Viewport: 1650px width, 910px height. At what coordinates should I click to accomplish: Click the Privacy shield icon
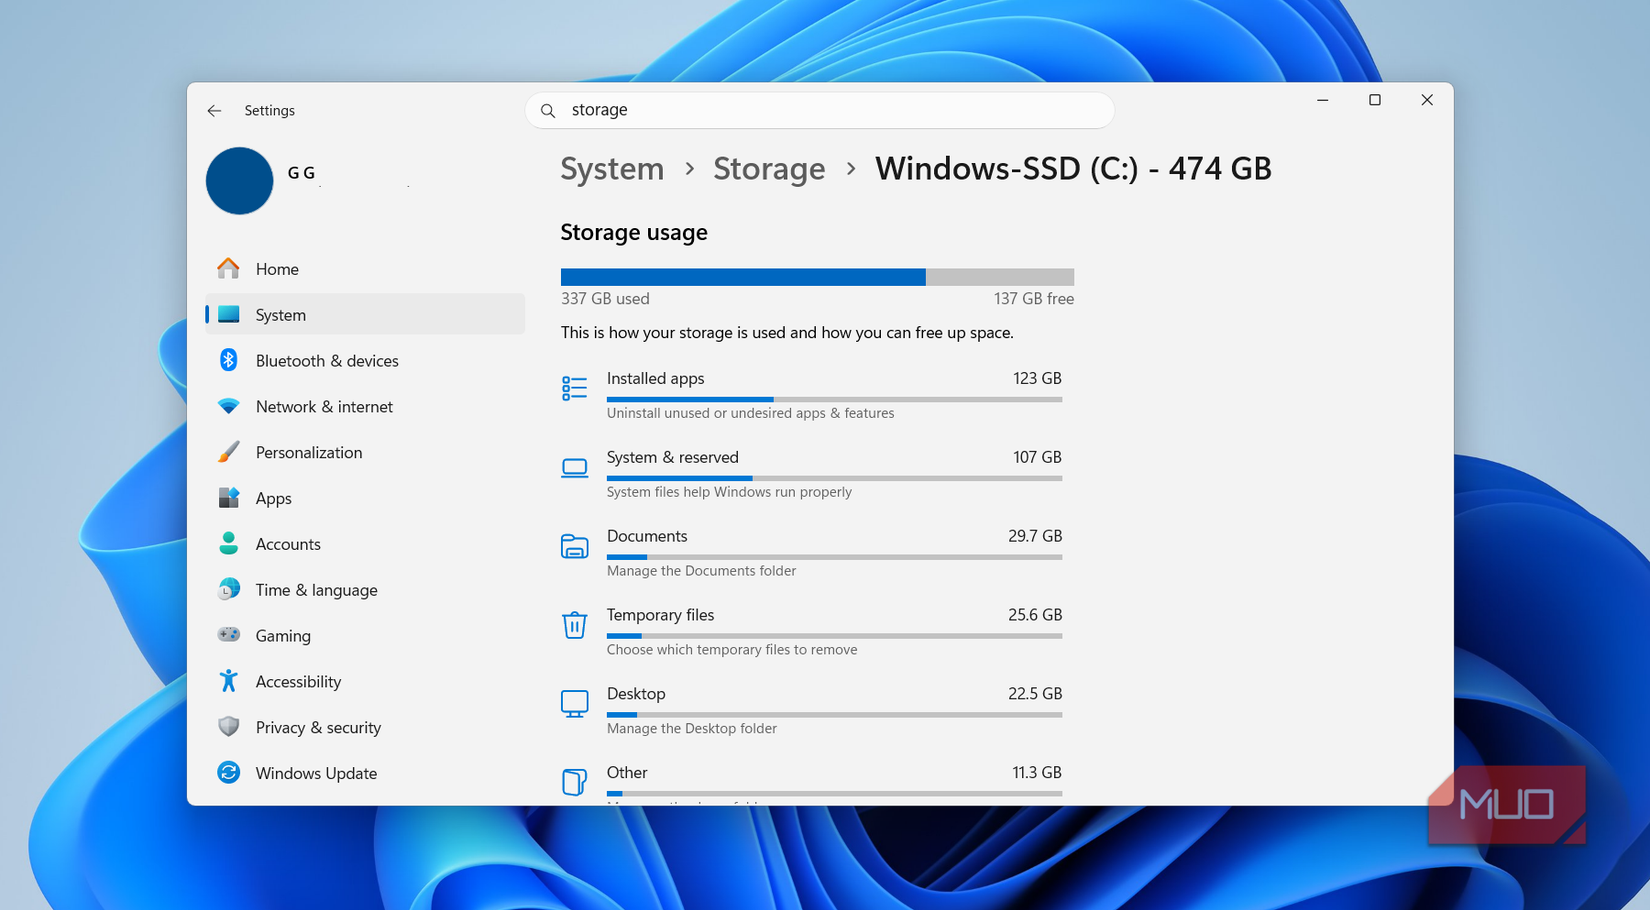228,727
